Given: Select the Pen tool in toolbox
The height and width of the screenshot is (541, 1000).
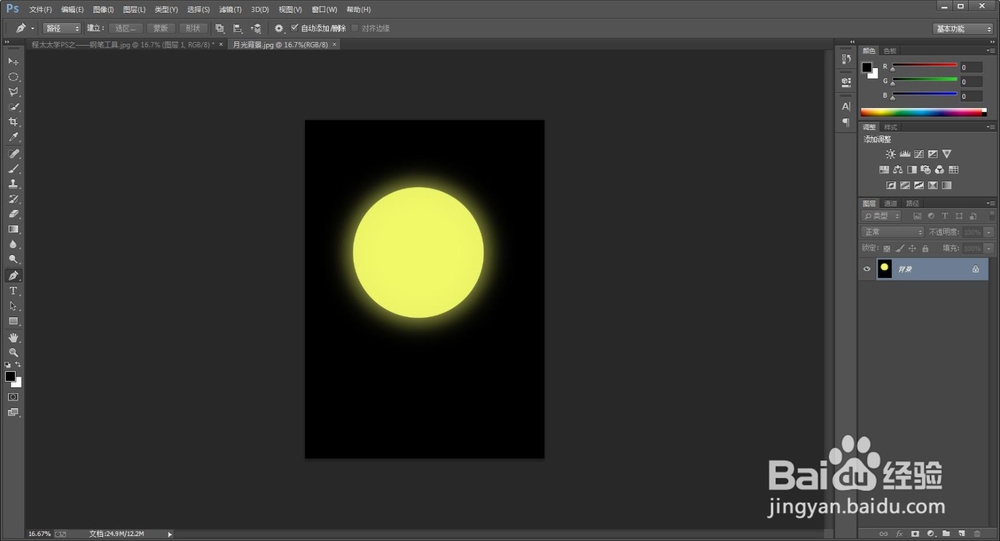Looking at the screenshot, I should [x=13, y=276].
